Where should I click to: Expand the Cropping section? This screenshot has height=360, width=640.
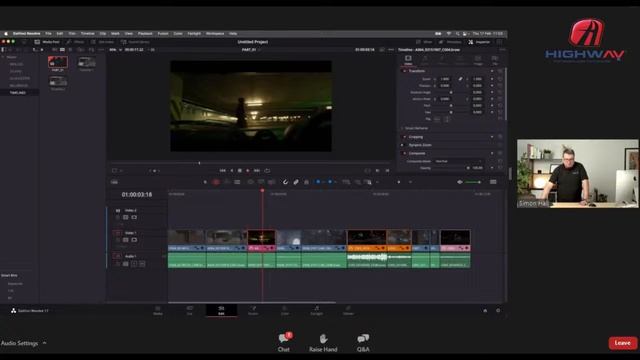click(416, 137)
